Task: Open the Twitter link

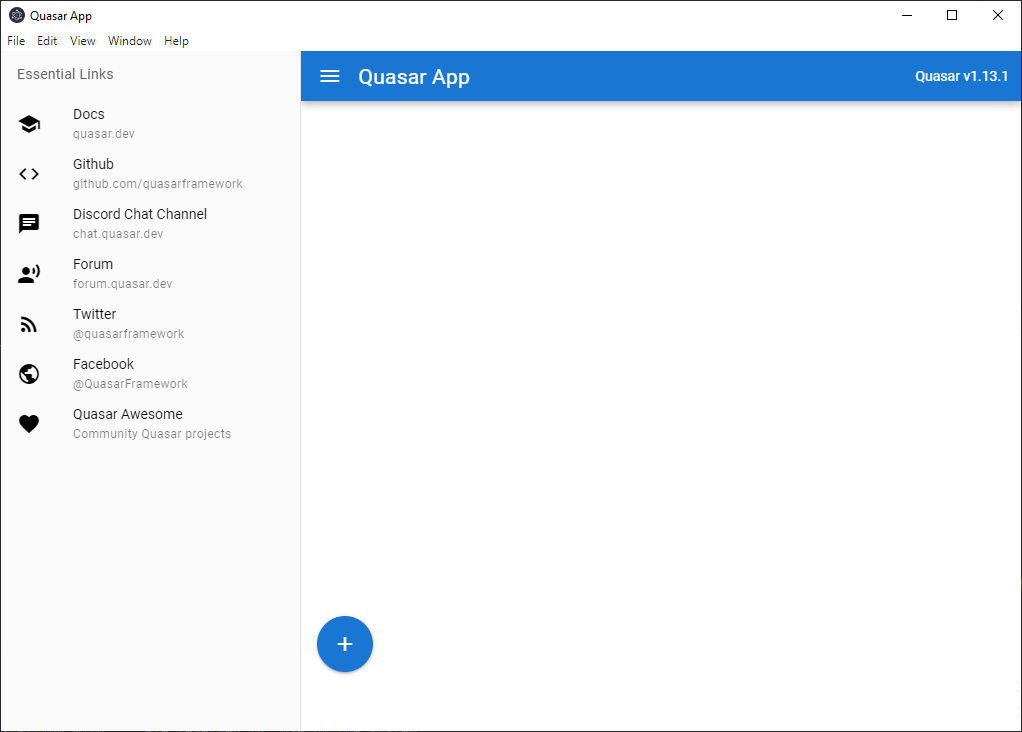Action: (x=151, y=324)
